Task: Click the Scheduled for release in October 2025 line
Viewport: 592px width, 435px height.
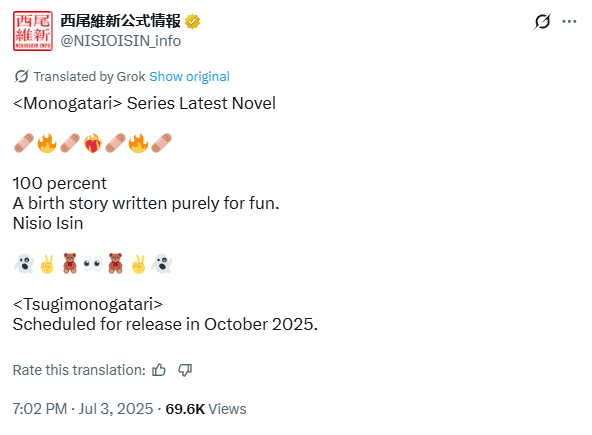Action: tap(165, 324)
